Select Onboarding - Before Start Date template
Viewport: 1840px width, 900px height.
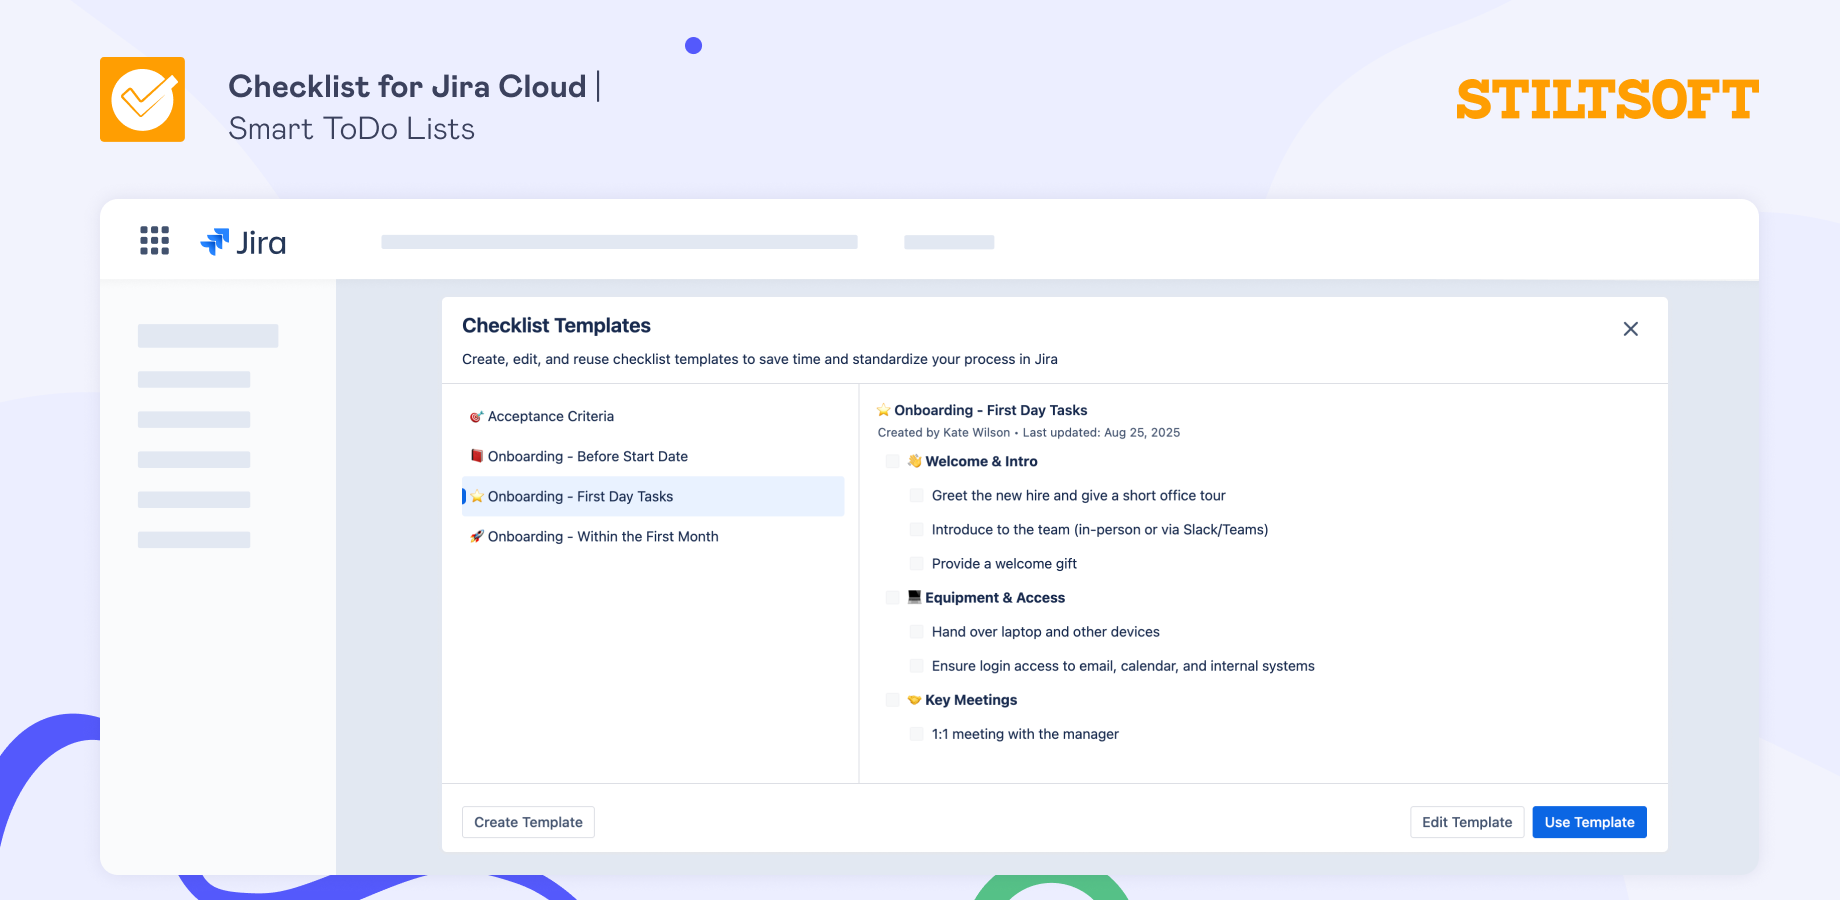point(653,456)
